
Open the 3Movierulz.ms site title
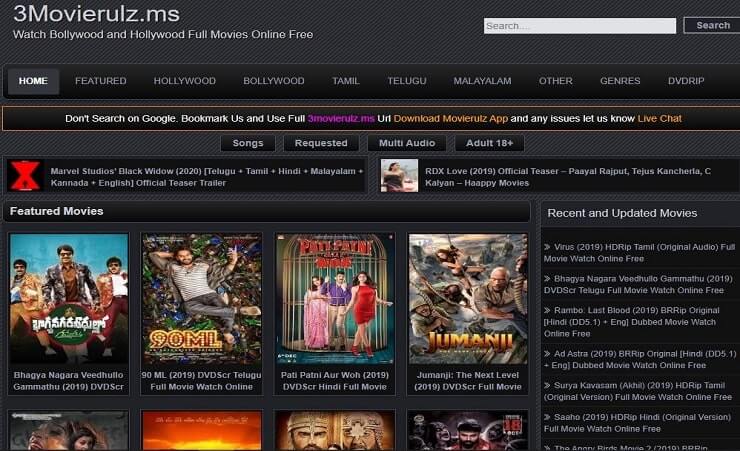96,13
